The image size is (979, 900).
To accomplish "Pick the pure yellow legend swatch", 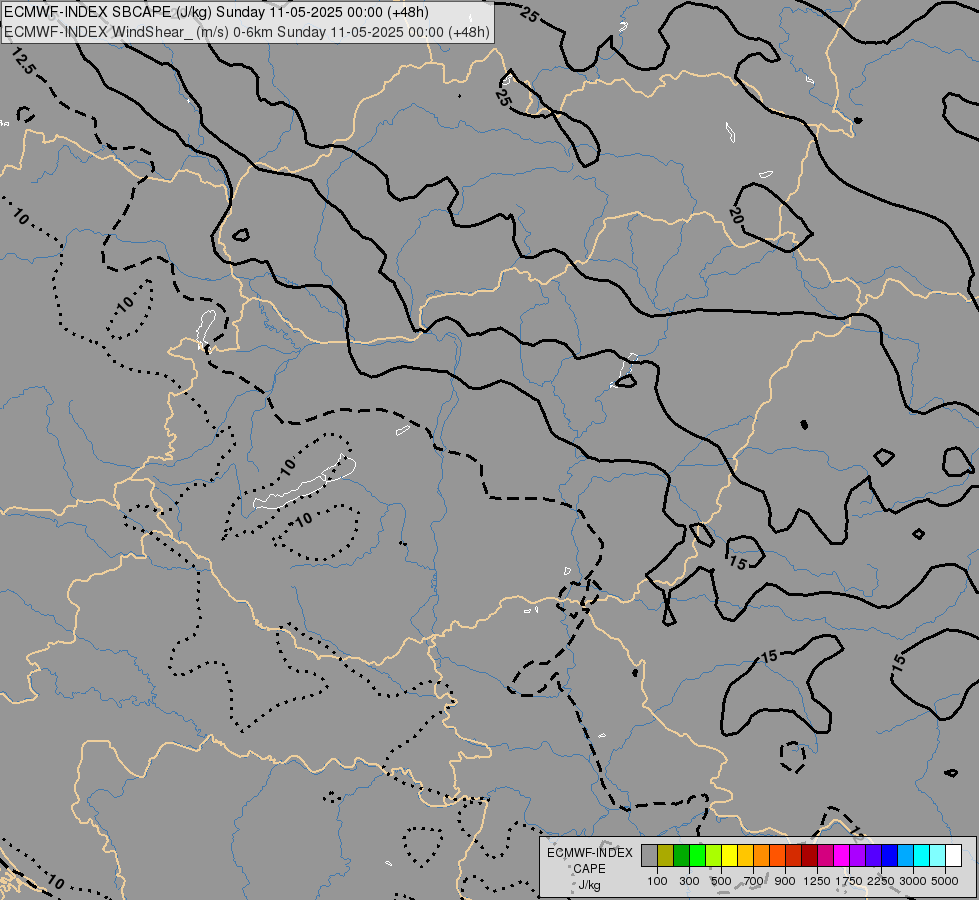I will click(729, 856).
